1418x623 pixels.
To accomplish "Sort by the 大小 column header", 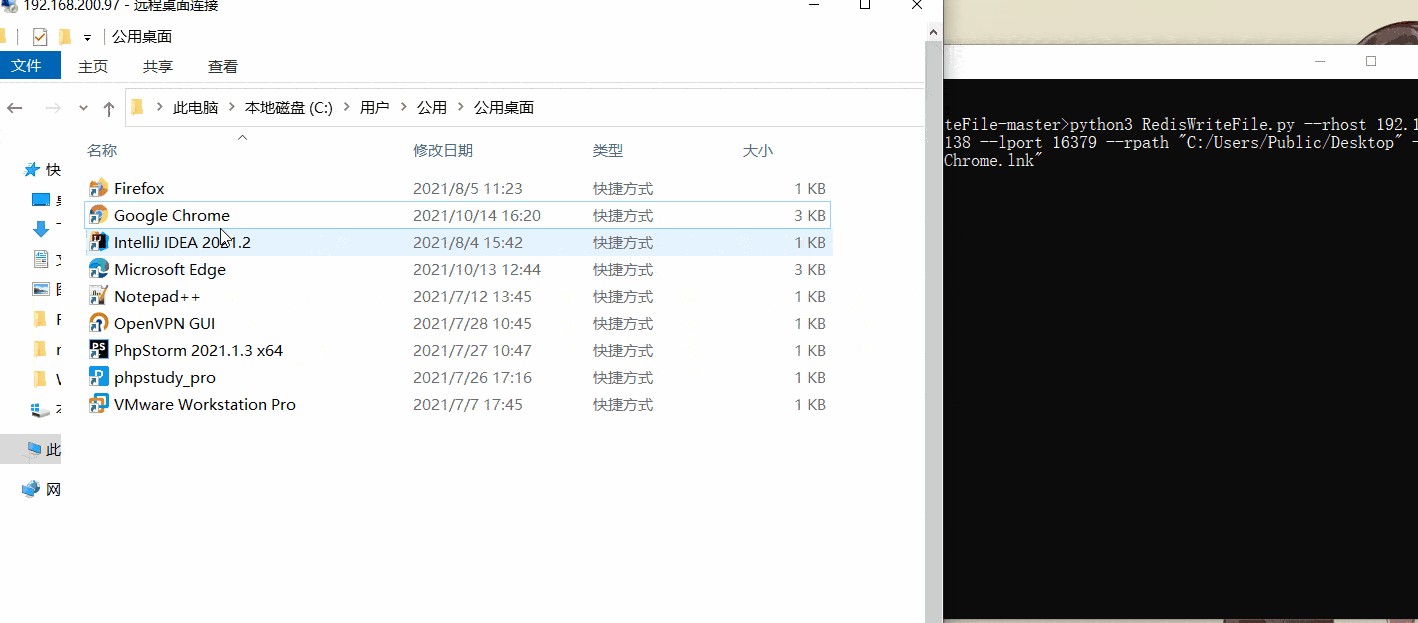I will 758,151.
